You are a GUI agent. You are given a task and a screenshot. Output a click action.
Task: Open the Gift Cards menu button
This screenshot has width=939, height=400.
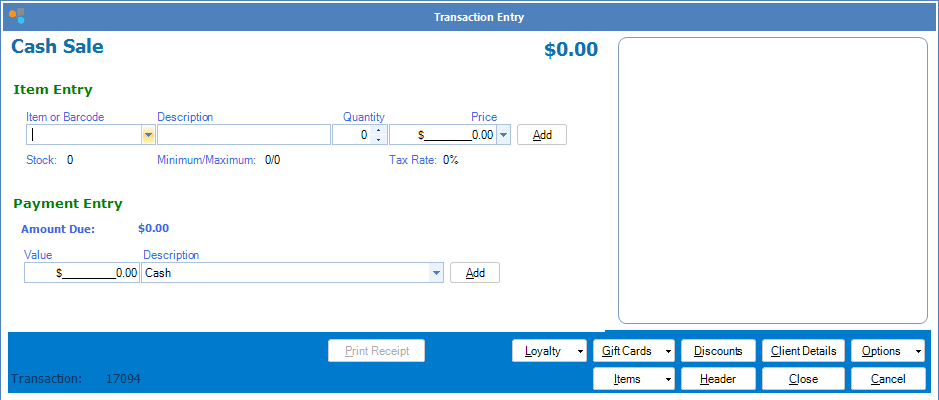(x=634, y=351)
